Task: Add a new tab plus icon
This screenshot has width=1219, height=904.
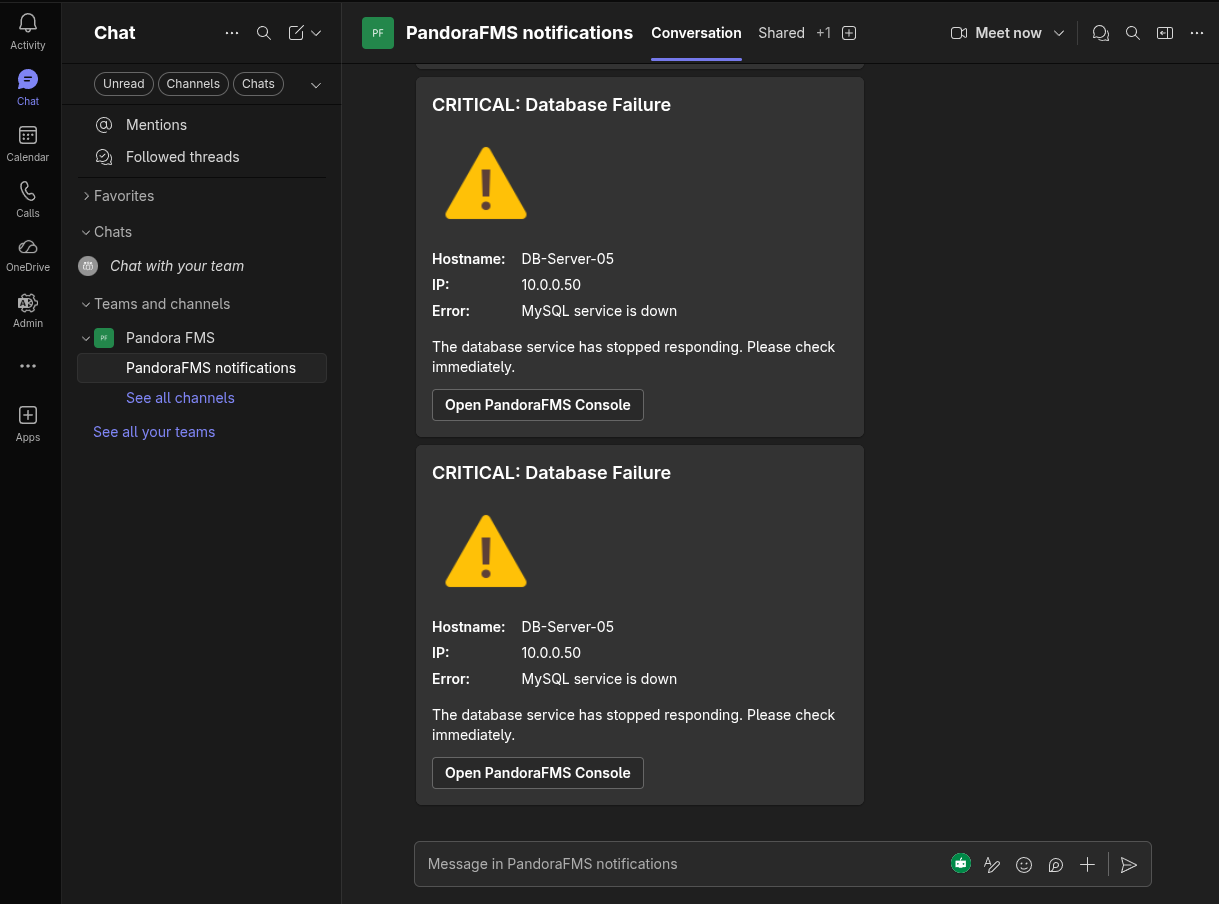Action: coord(849,33)
